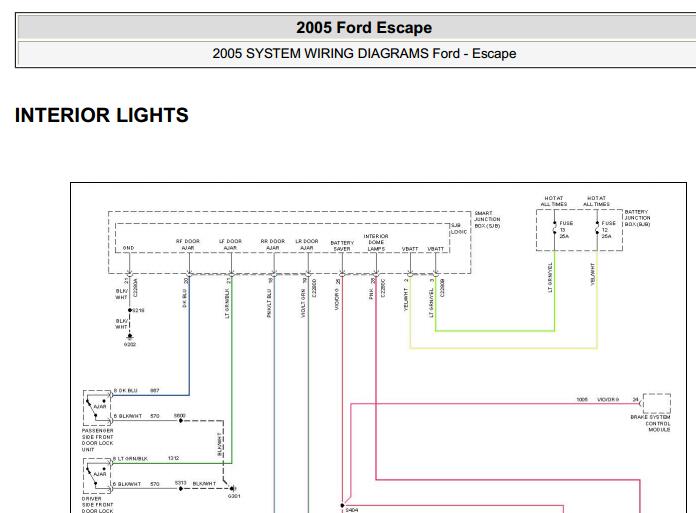Select the 'RR DOOR AJAR' pin label
Screen dimensions: 696x513
coord(273,245)
